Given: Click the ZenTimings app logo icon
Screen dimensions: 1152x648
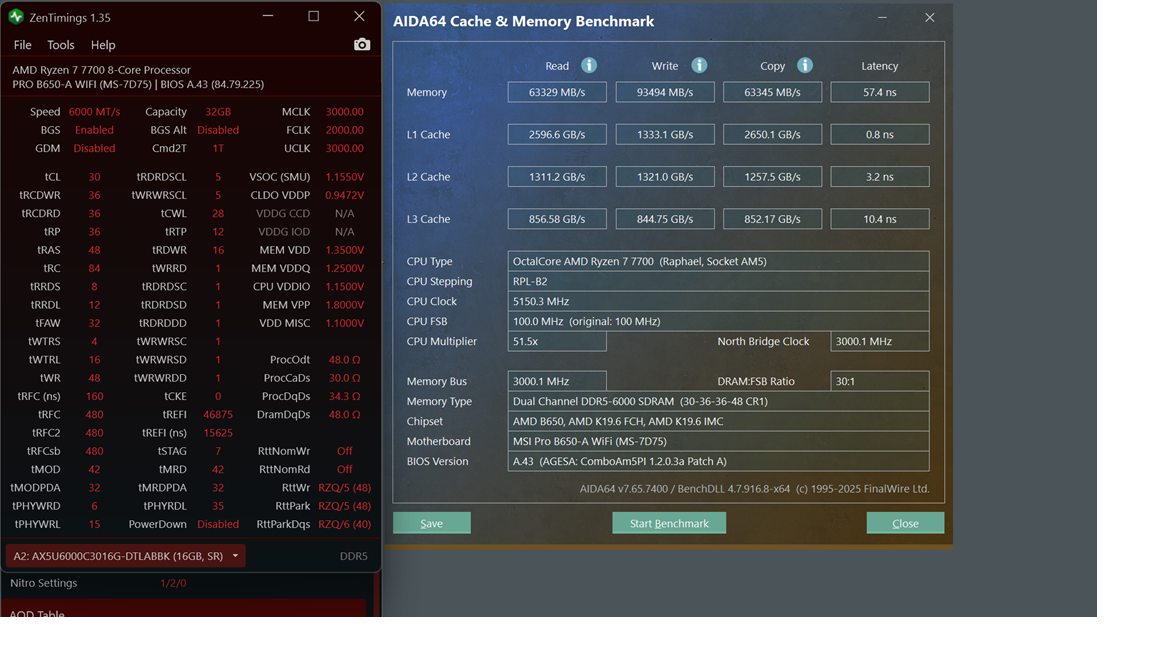Looking at the screenshot, I should 16,17.
